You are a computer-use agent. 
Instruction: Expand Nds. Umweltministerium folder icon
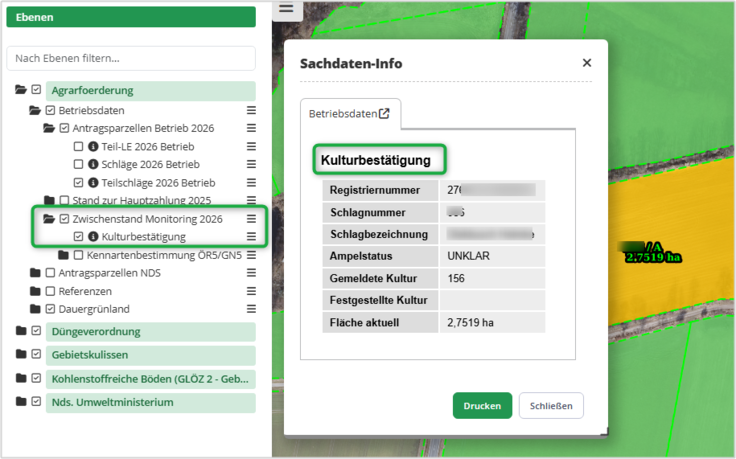(x=21, y=401)
